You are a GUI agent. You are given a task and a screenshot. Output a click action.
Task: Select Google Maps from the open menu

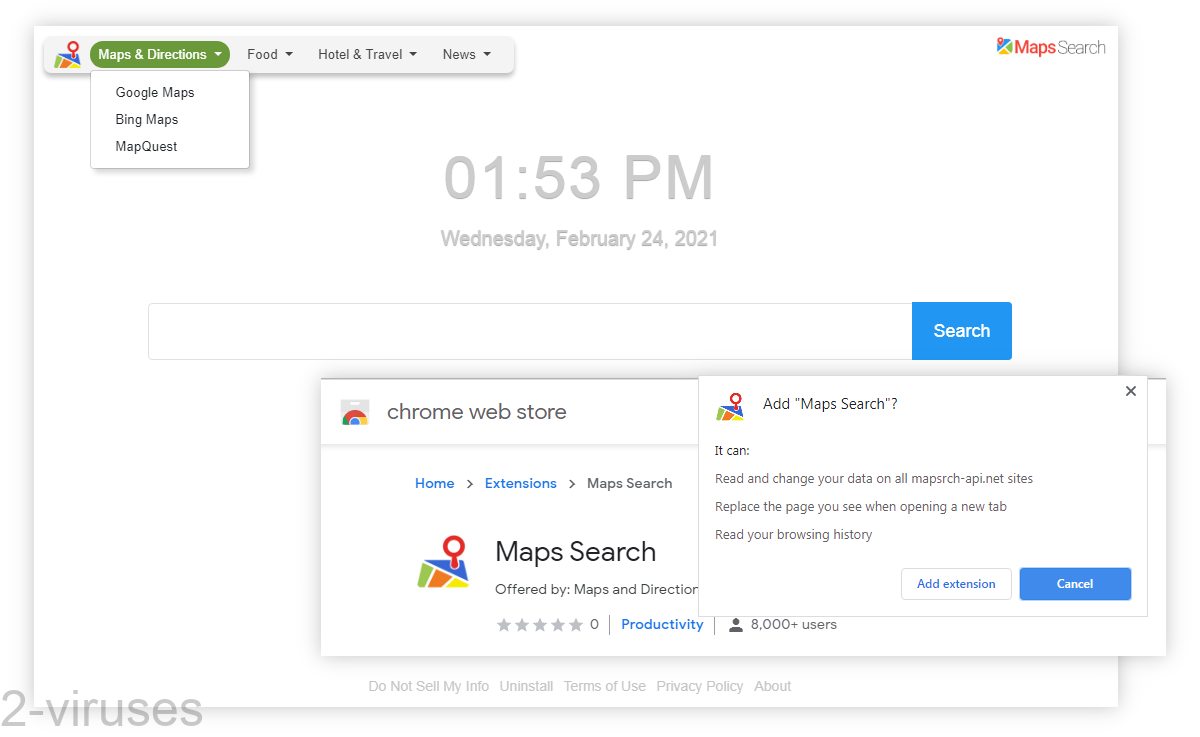coord(154,92)
